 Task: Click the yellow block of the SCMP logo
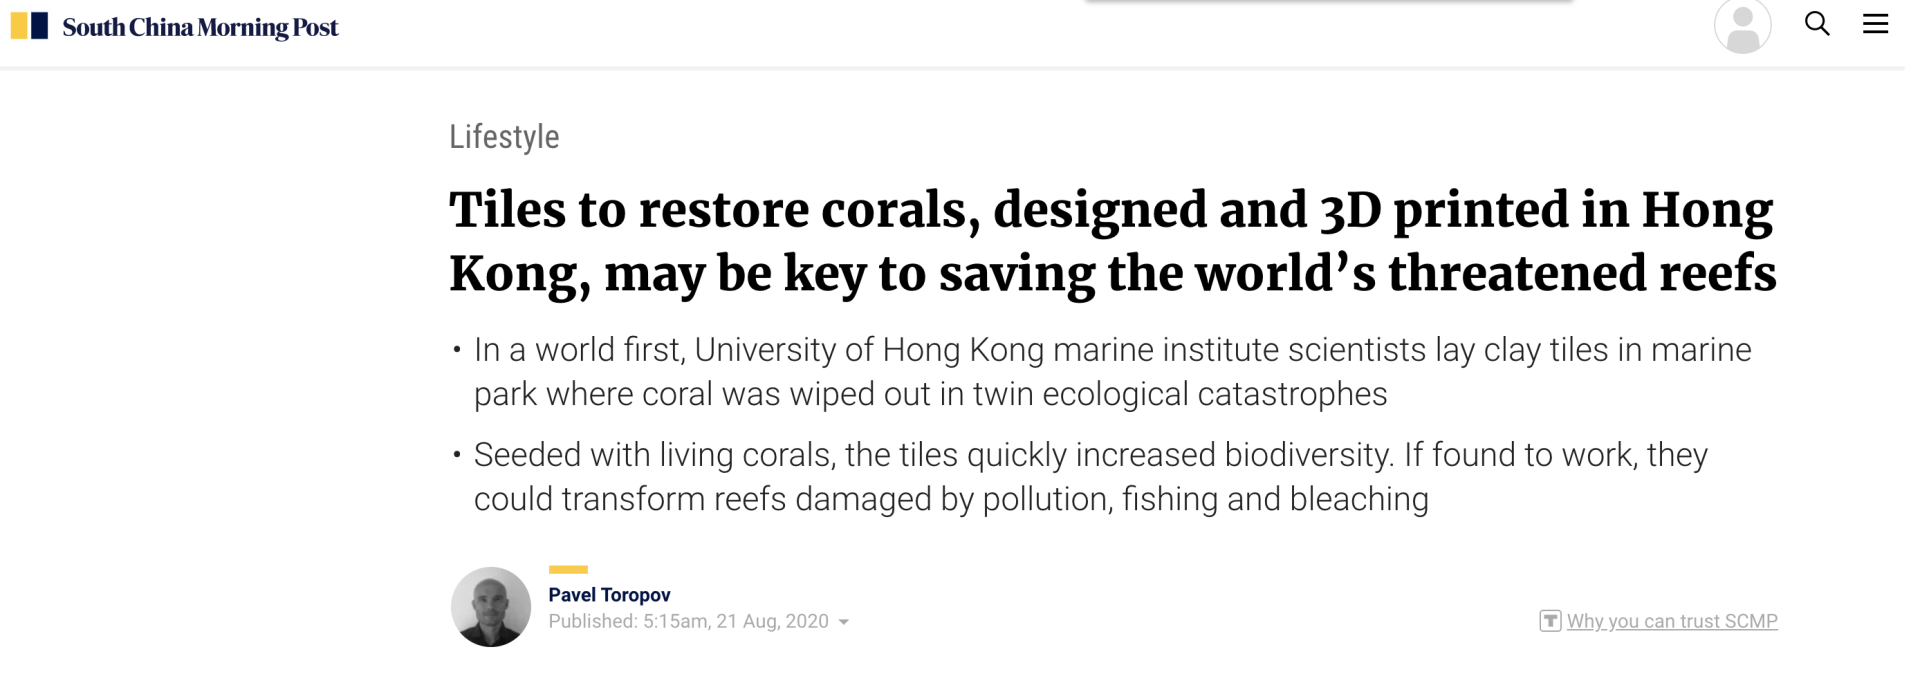(19, 26)
